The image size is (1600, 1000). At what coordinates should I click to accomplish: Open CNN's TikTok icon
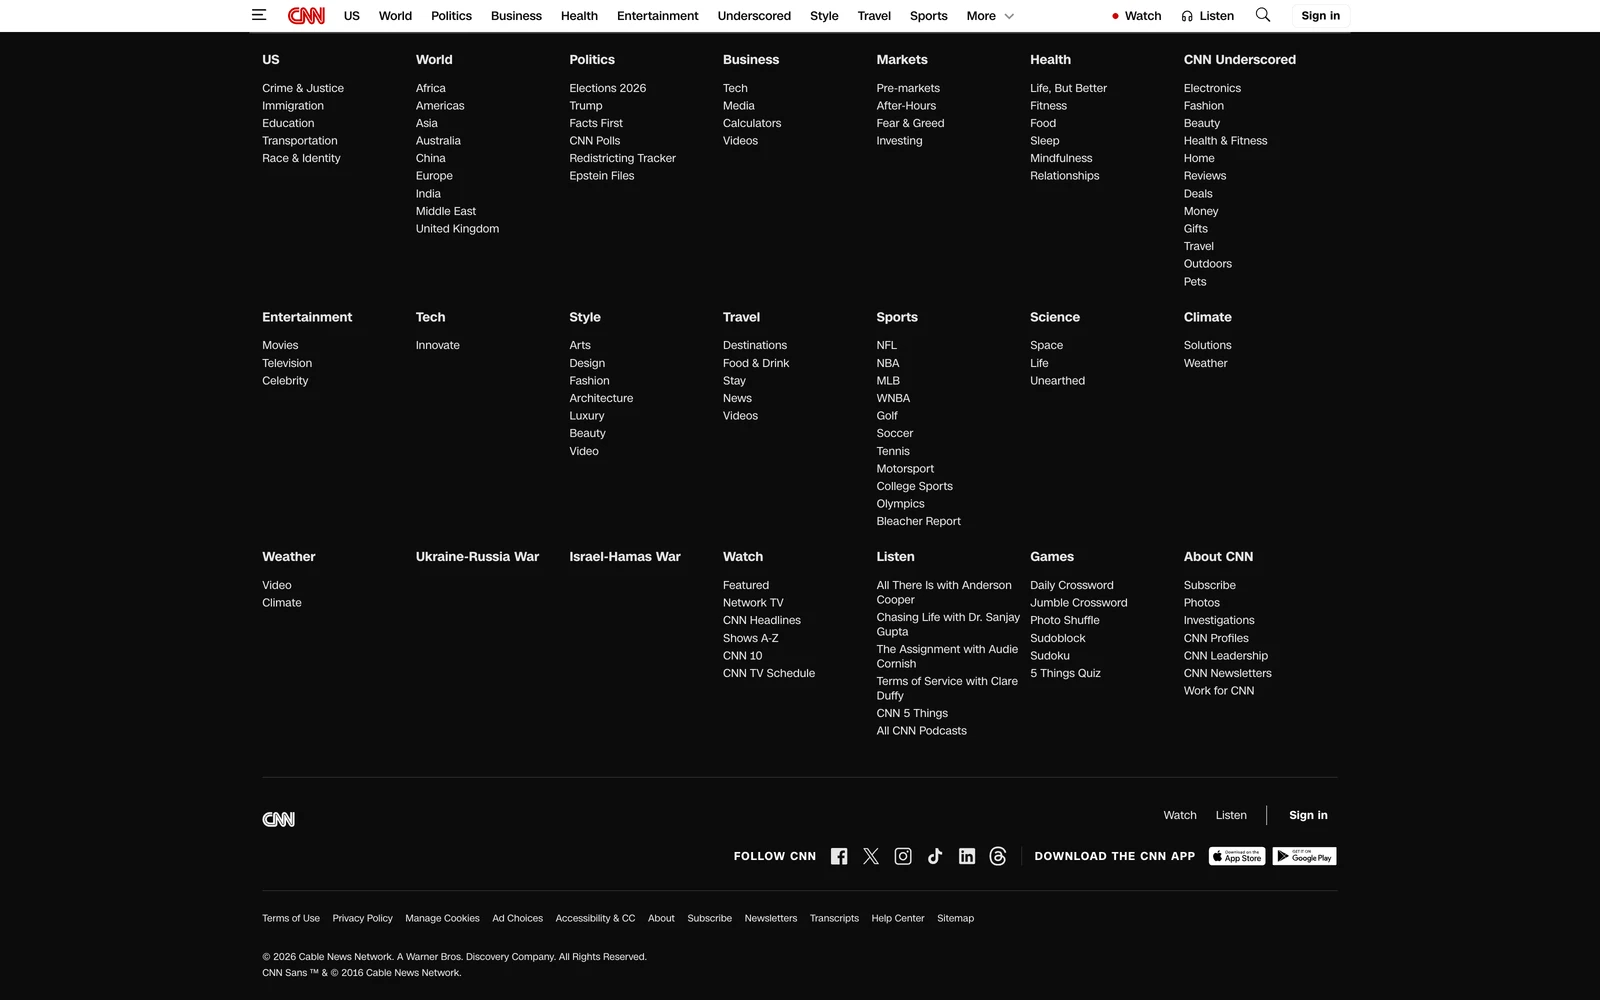point(935,856)
